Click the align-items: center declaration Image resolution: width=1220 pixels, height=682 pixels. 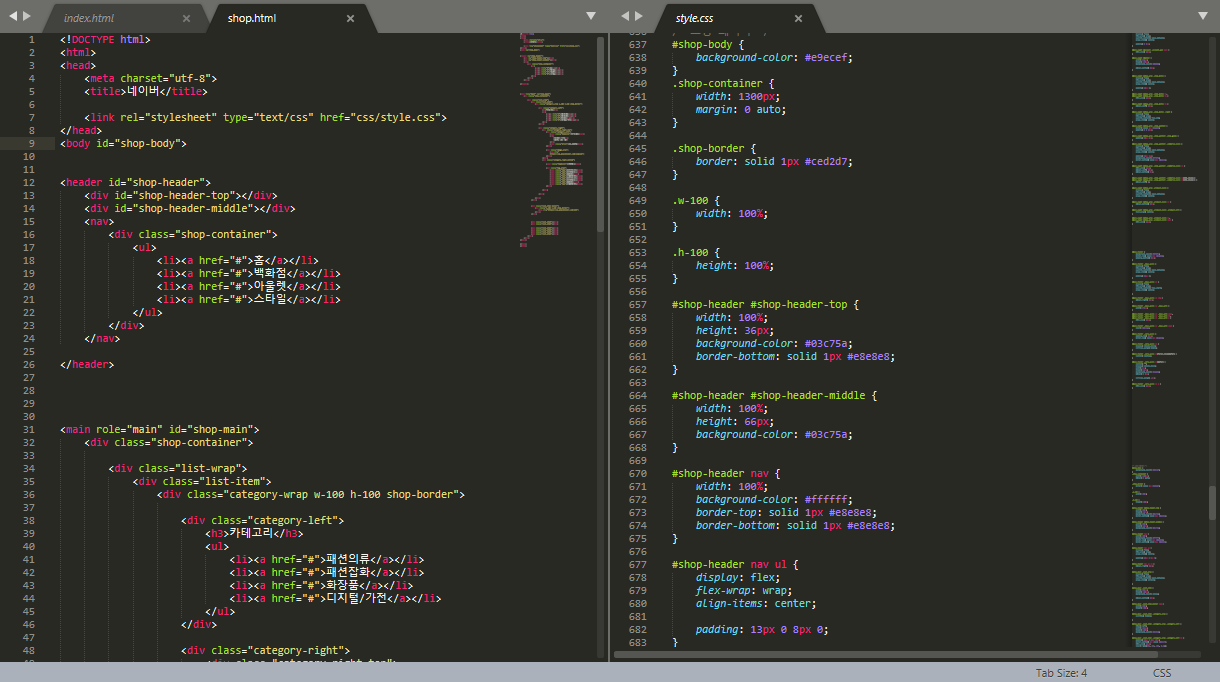coord(756,603)
